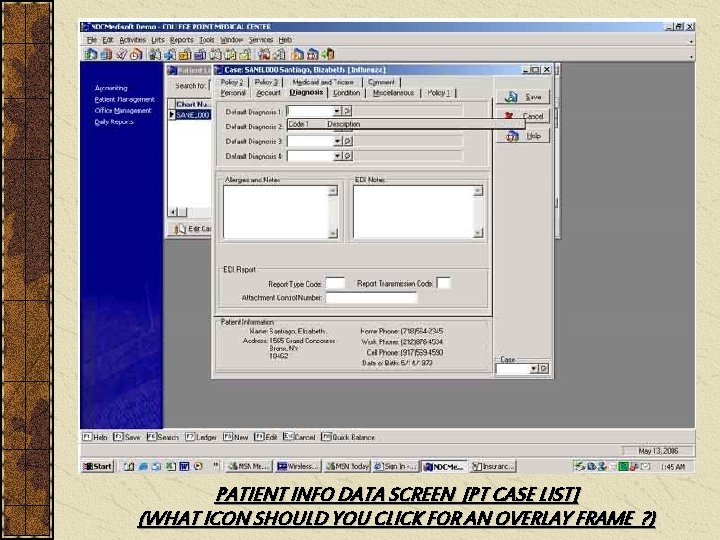720x540 pixels.
Task: Click the Search shortcut in the bottom bar
Action: [x=163, y=437]
